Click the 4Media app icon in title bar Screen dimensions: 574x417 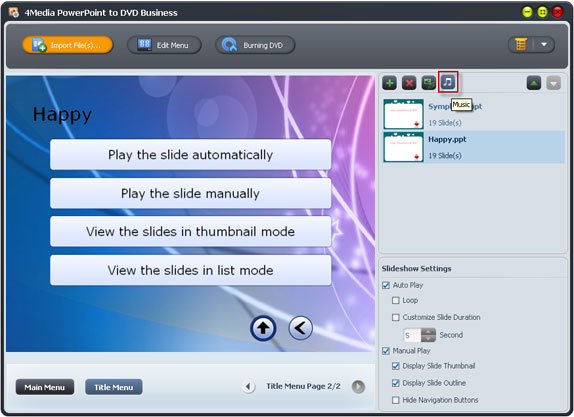[14, 12]
